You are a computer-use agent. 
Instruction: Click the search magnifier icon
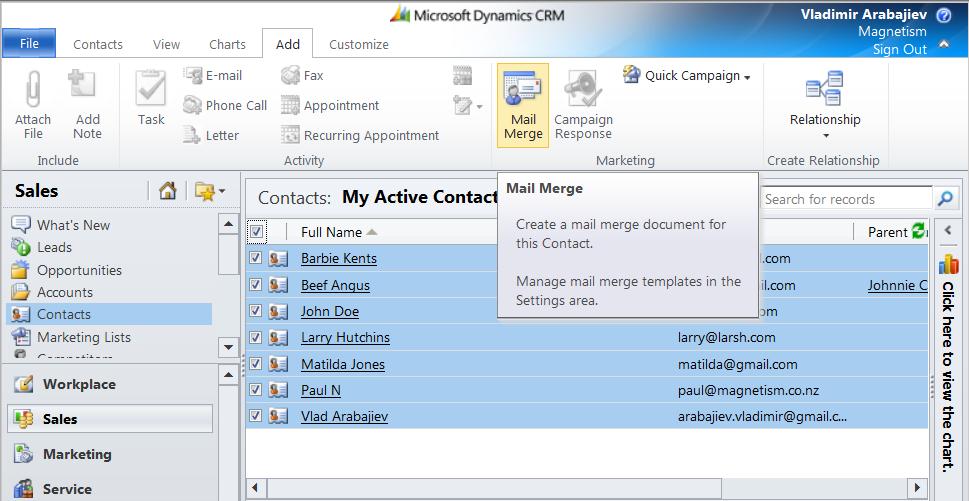[945, 199]
